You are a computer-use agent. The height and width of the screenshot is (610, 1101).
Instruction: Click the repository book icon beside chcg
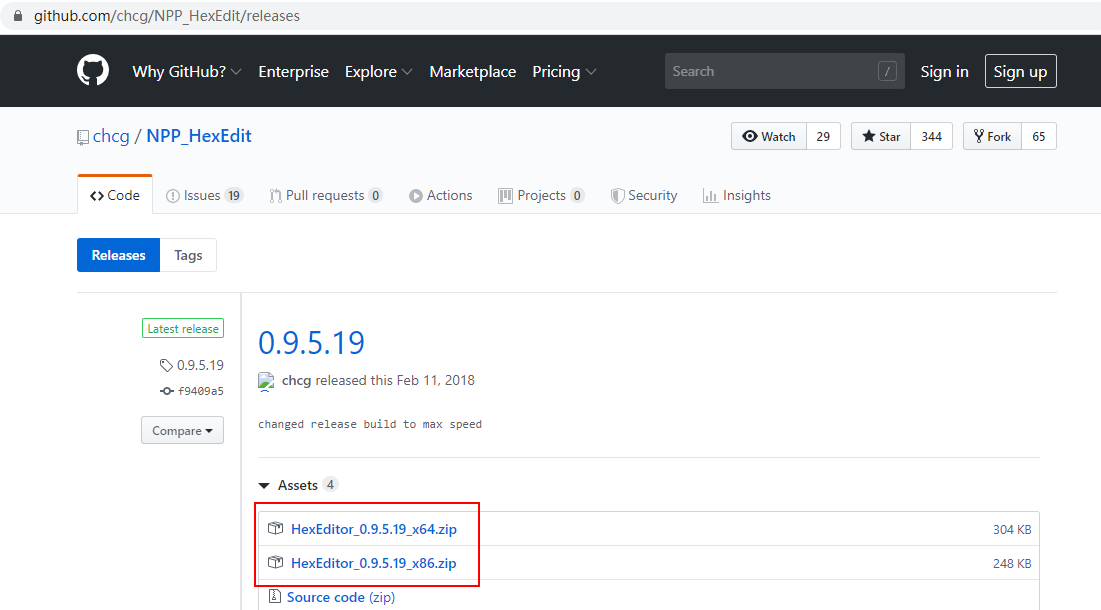(83, 137)
